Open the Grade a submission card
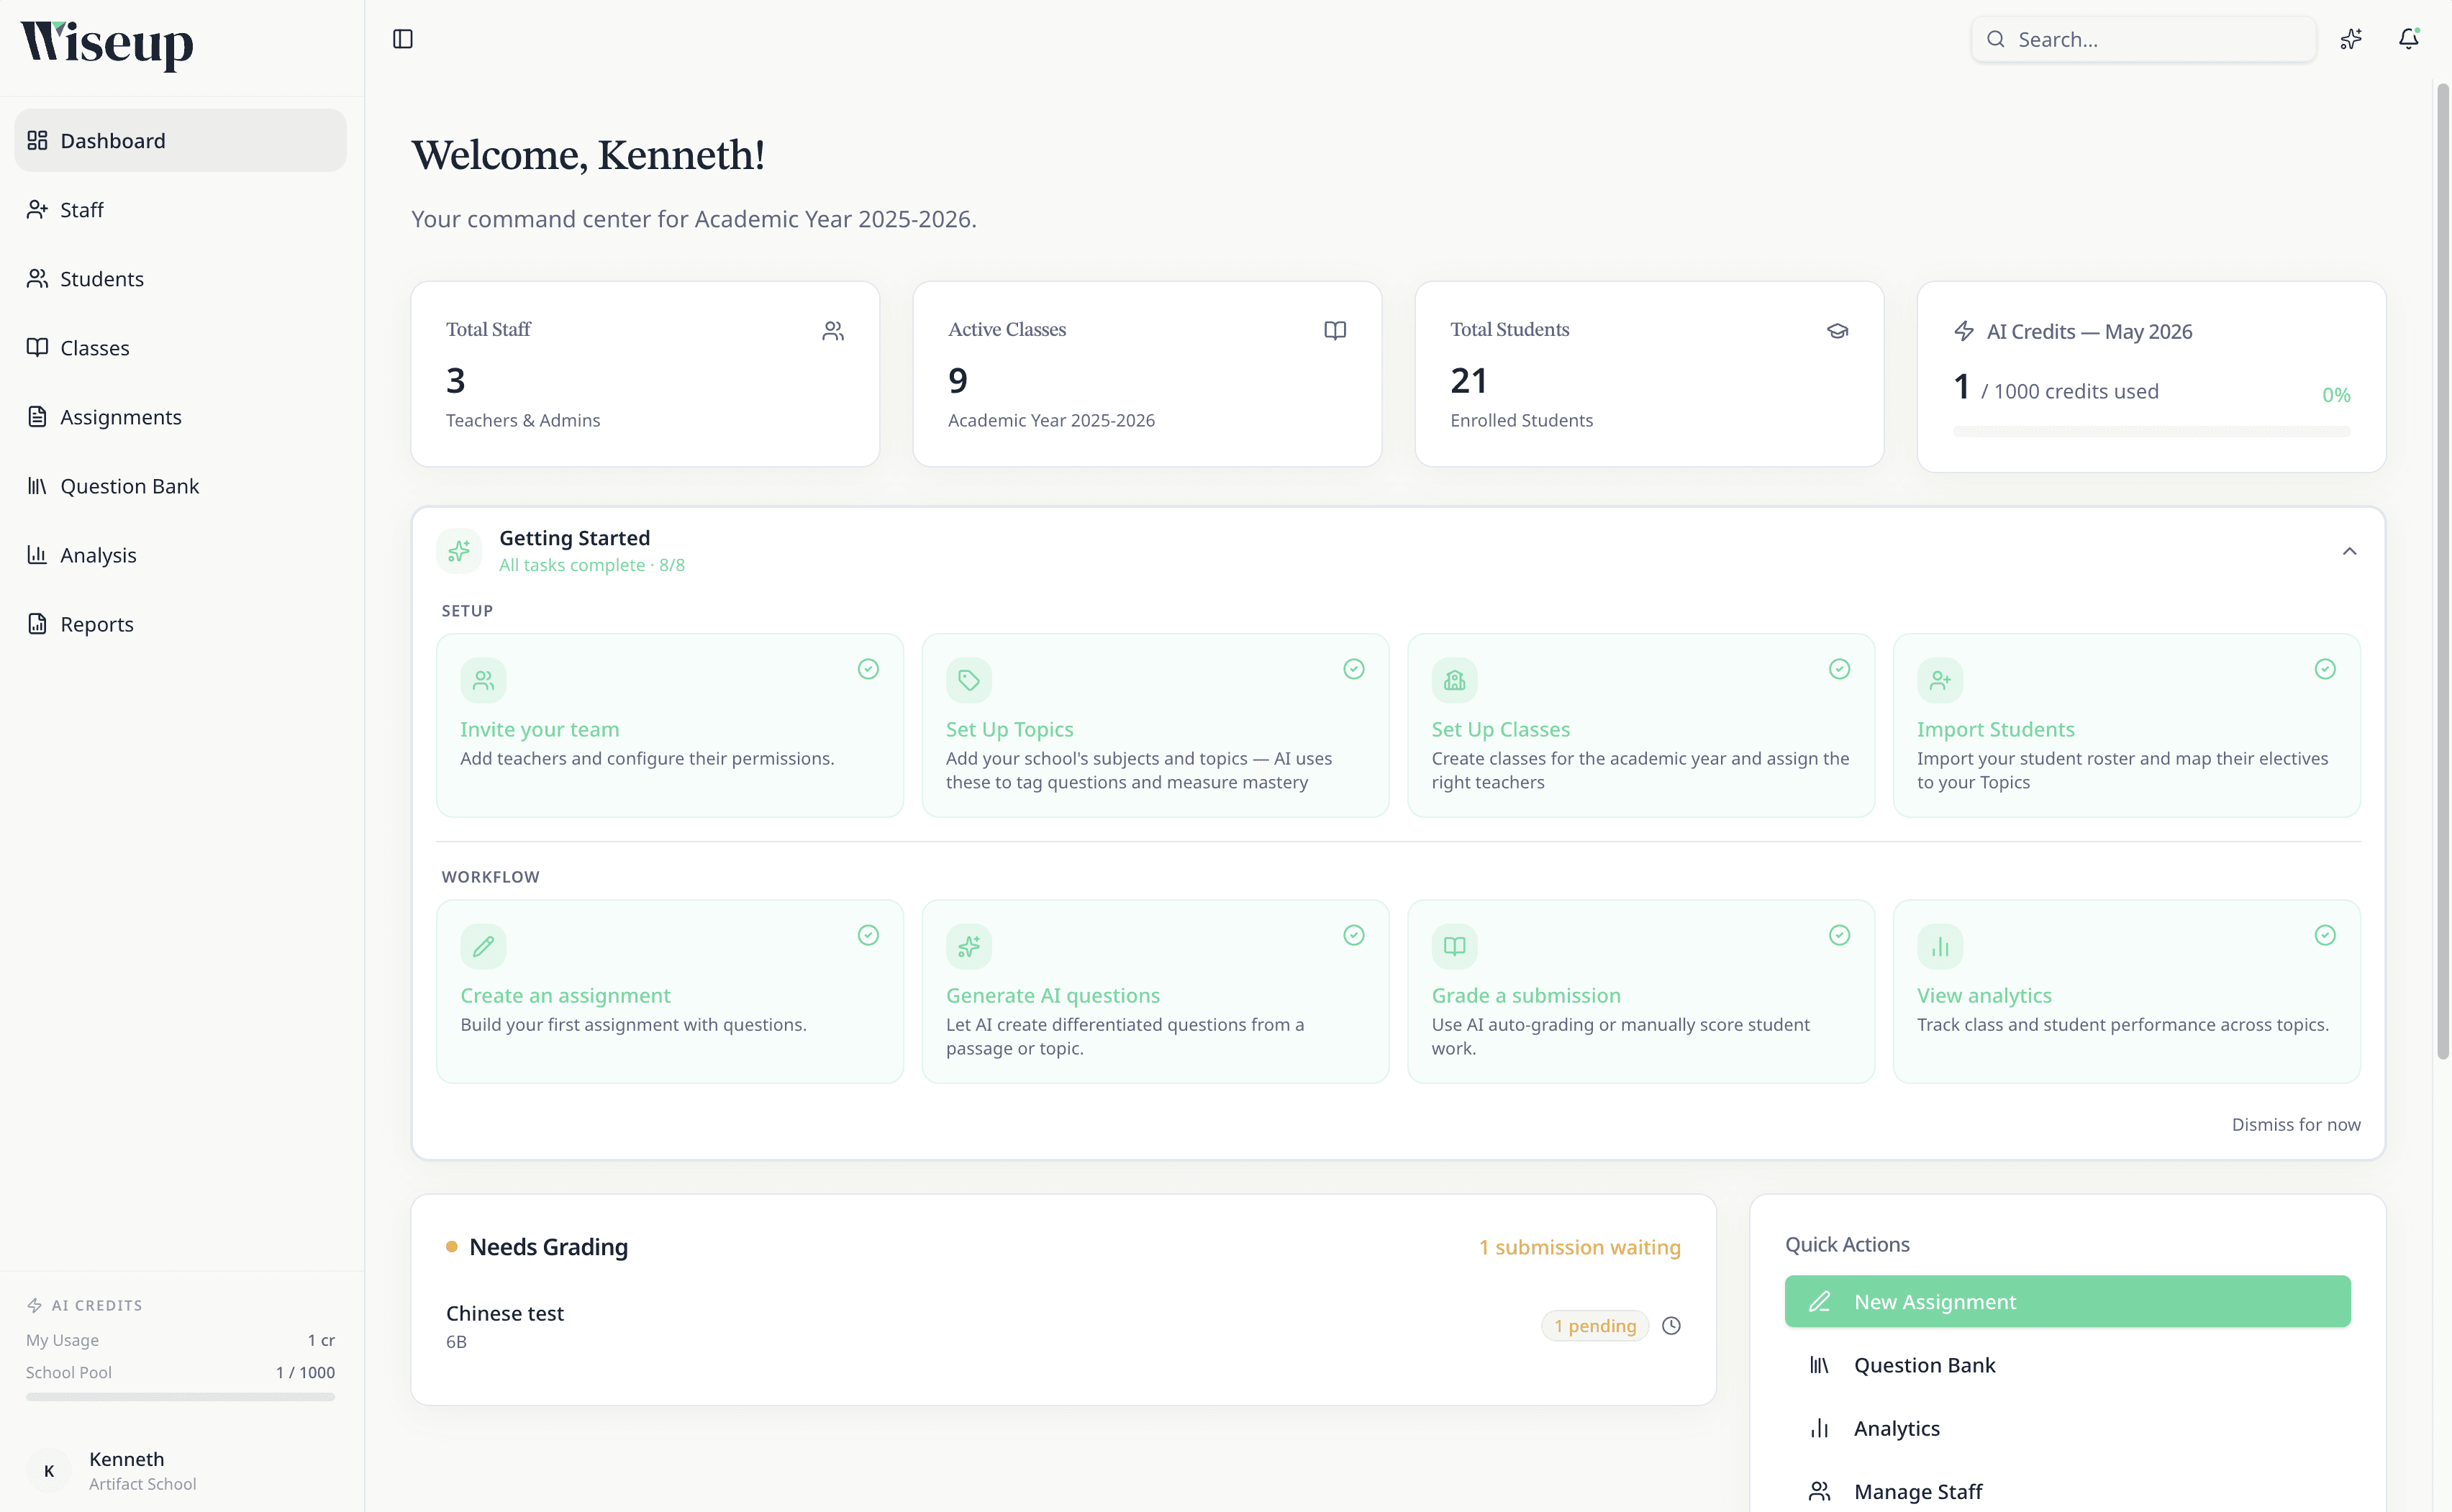The image size is (2452, 1512). (x=1641, y=991)
